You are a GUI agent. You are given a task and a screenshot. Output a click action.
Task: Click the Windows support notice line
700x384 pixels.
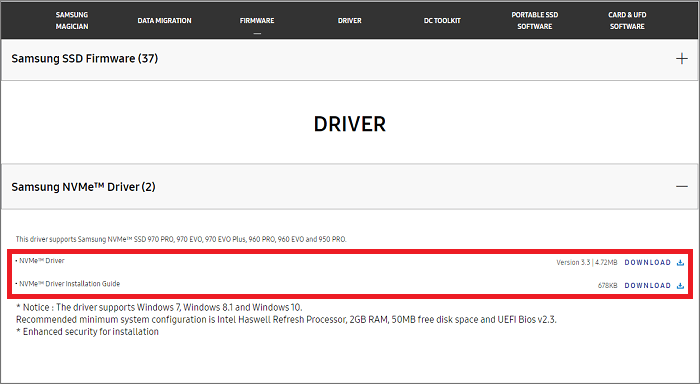click(159, 308)
